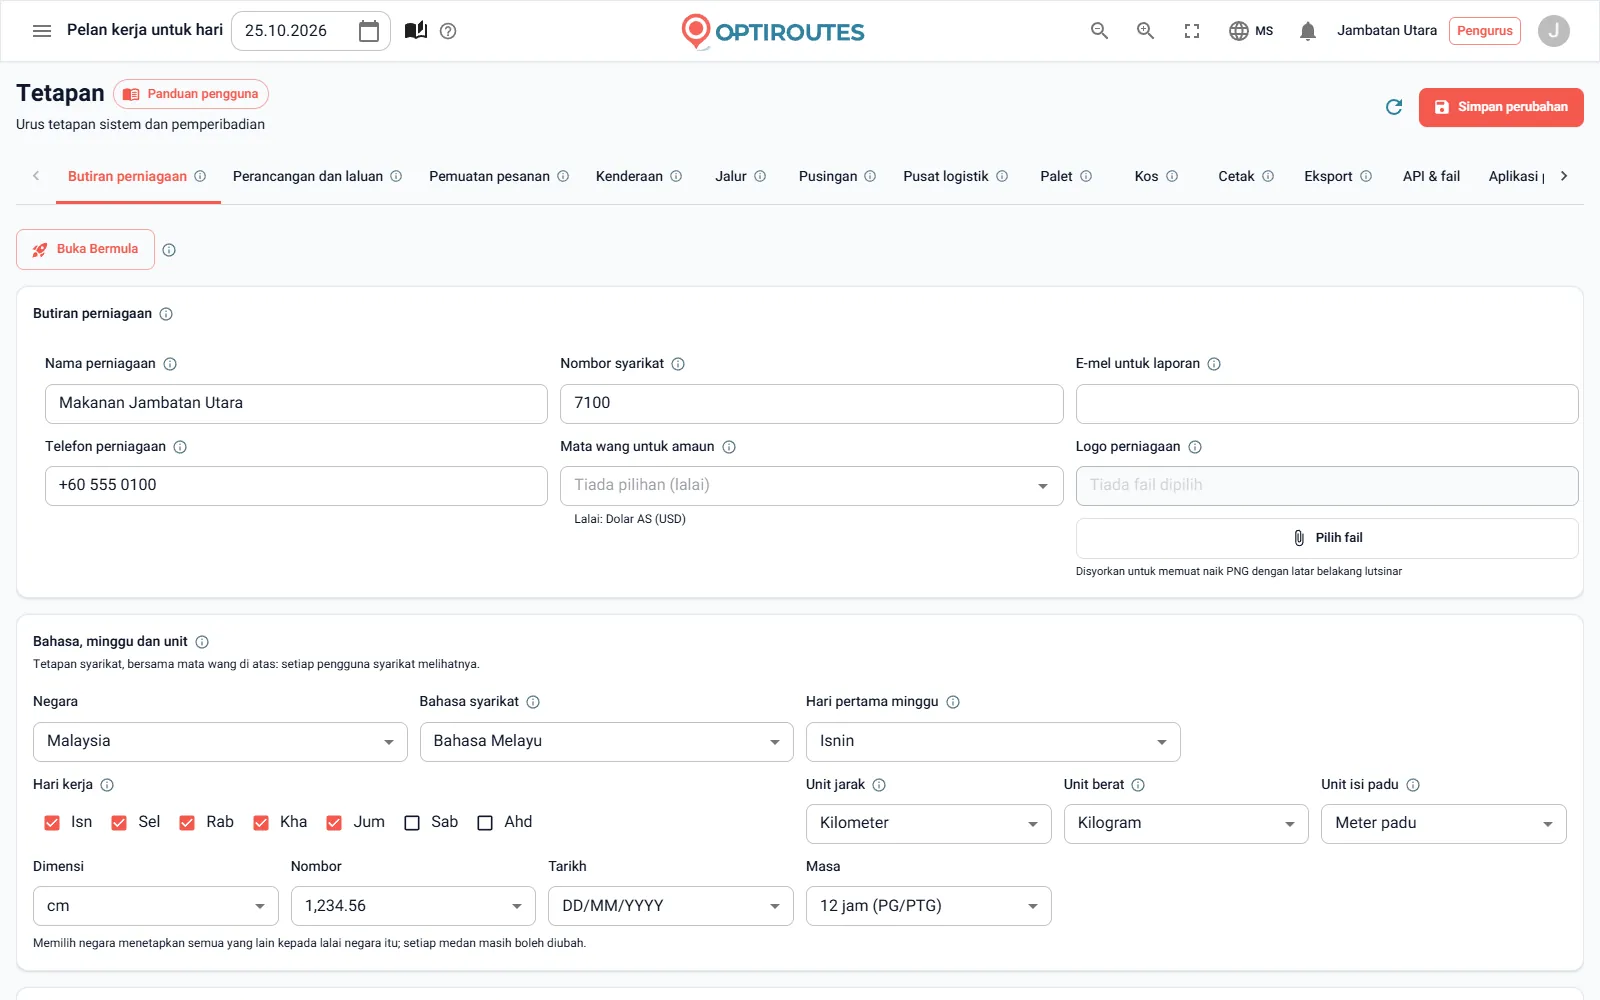Open the user avatar J

pyautogui.click(x=1553, y=31)
